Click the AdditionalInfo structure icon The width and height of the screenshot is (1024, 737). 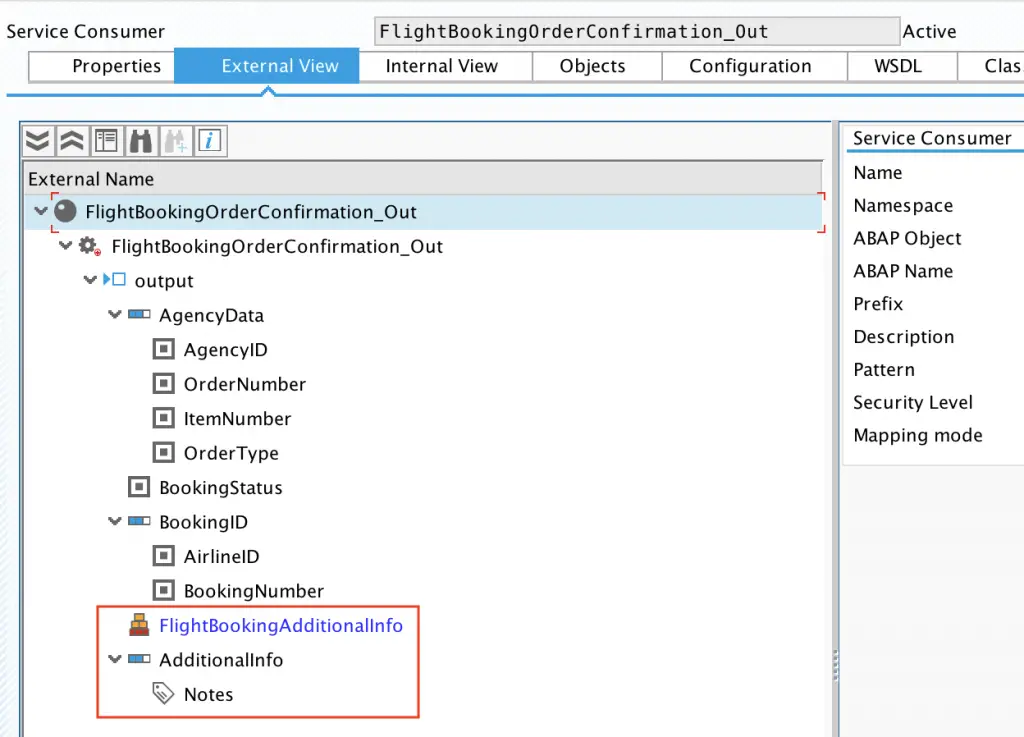coord(139,659)
